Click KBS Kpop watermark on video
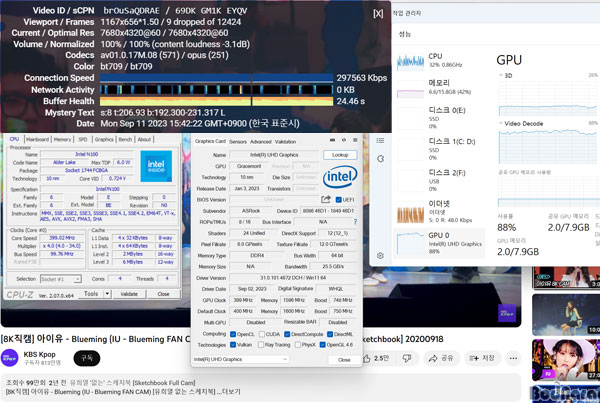 pos(507,313)
